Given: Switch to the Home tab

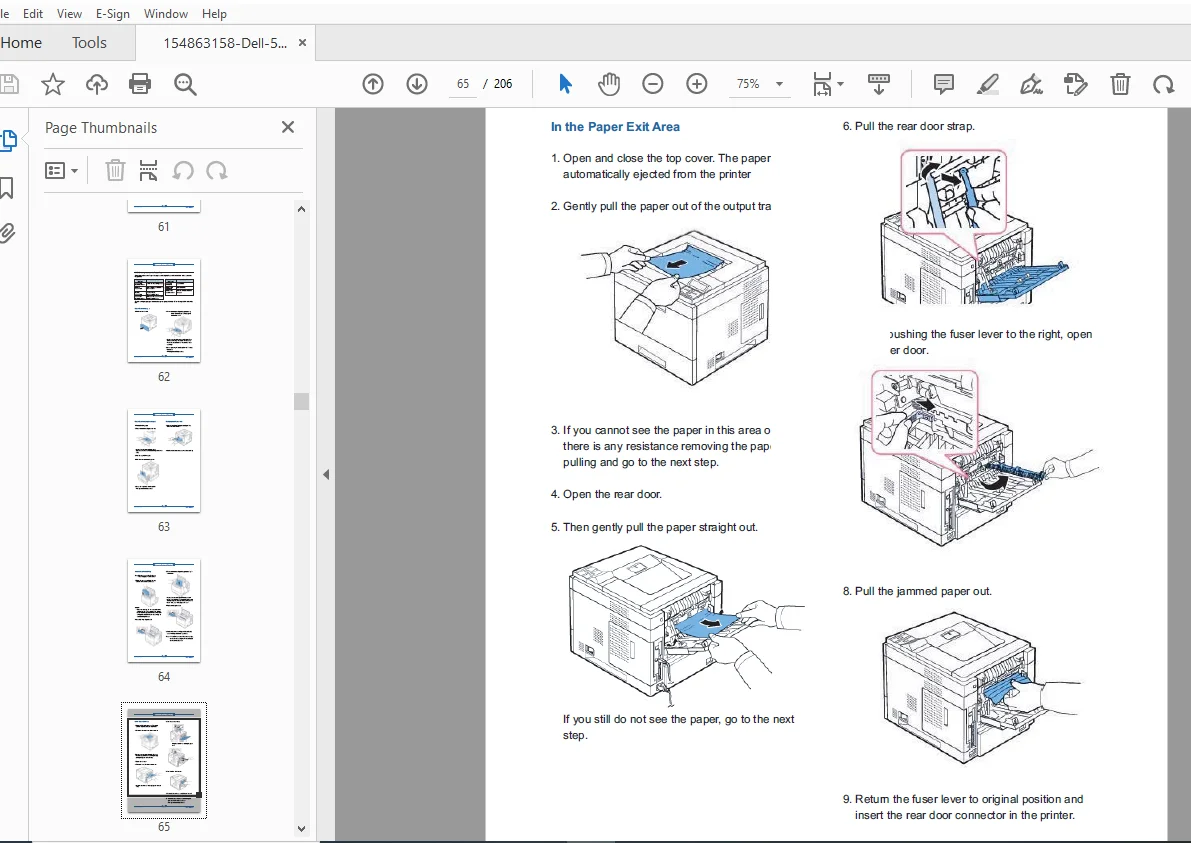Looking at the screenshot, I should click(21, 43).
